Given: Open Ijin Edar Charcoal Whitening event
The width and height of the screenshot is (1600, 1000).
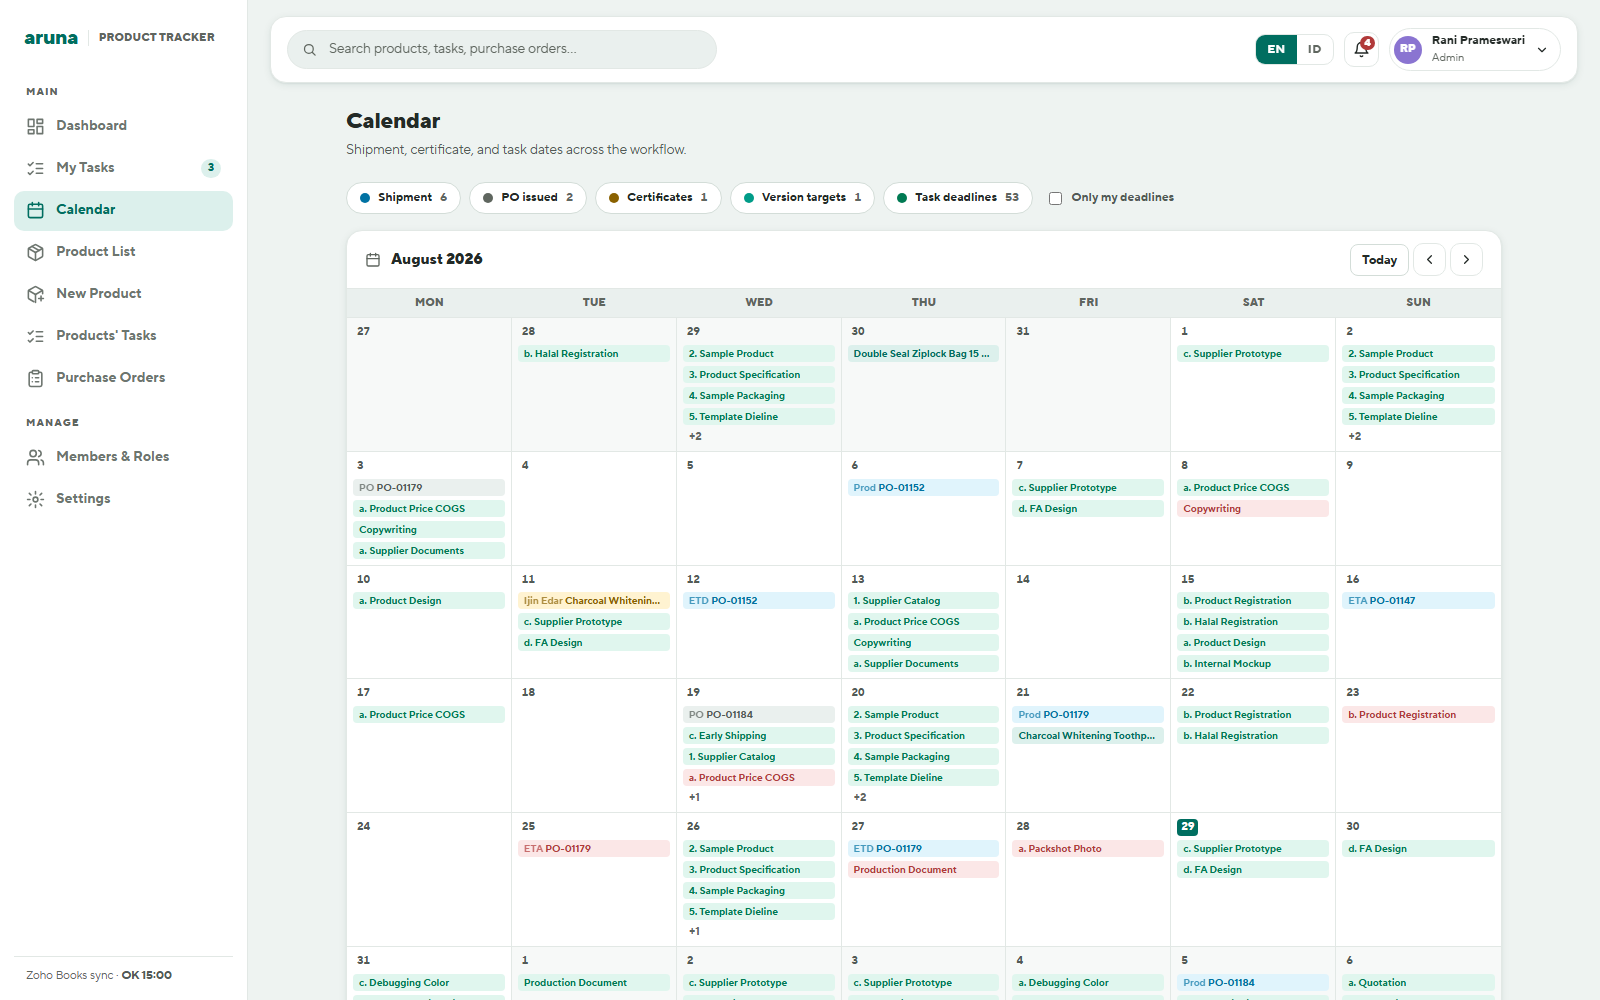Looking at the screenshot, I should coord(594,601).
